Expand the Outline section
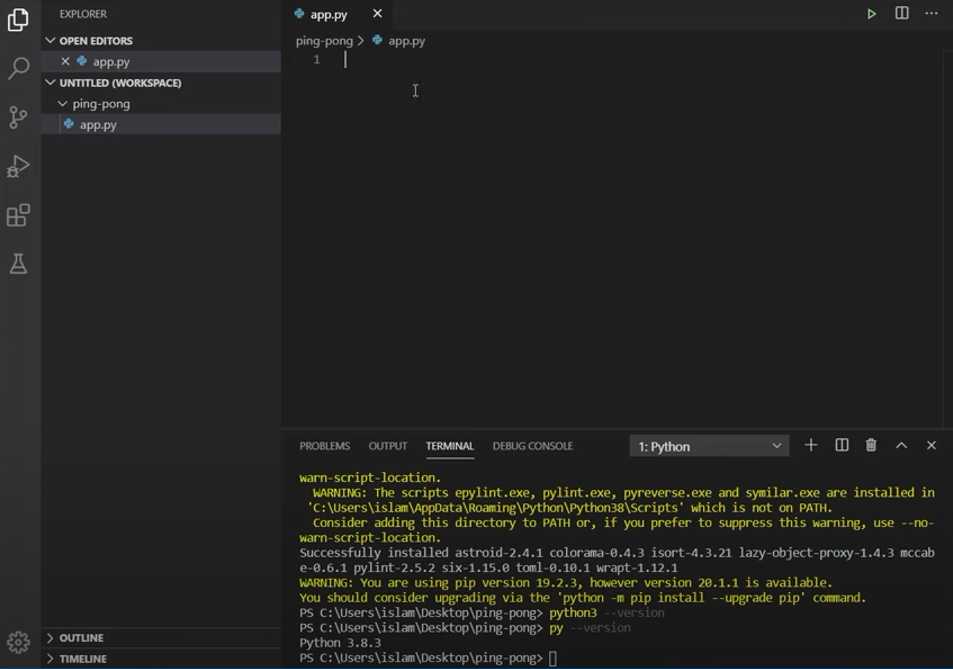Screen dimensions: 953x669 pos(50,638)
